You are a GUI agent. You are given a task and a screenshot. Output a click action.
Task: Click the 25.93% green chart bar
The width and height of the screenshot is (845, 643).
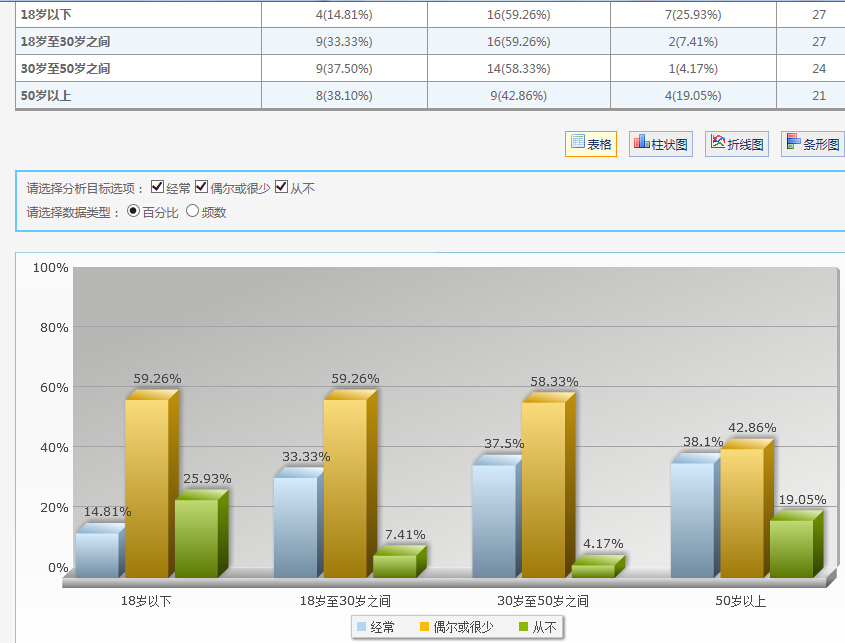pyautogui.click(x=196, y=538)
